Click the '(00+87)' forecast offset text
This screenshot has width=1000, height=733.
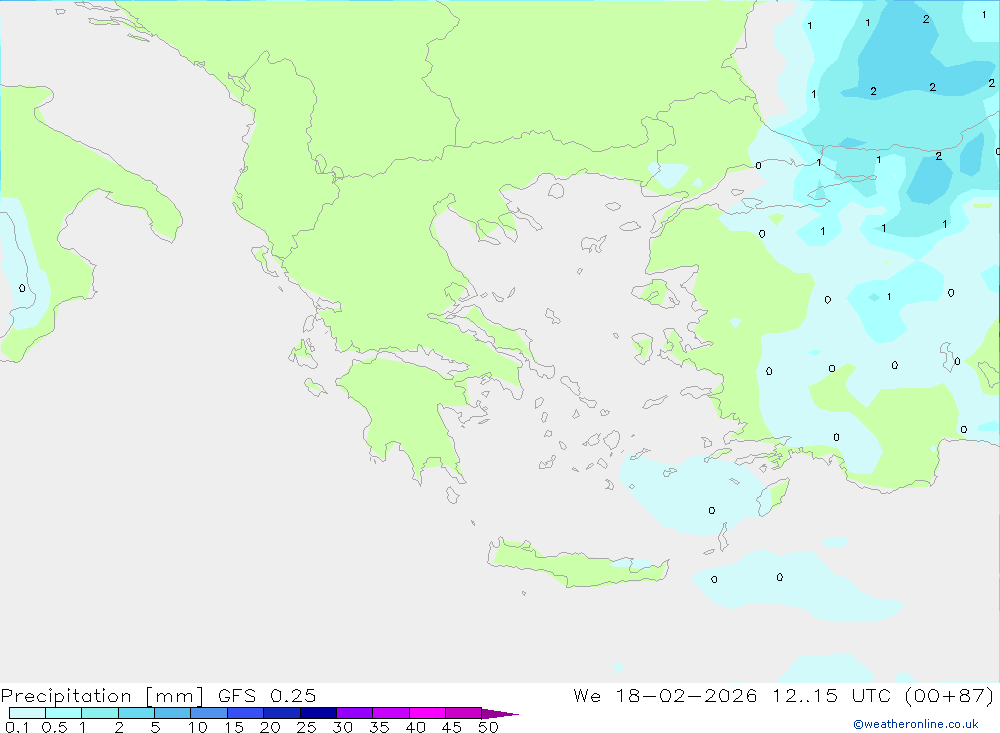[x=950, y=695]
